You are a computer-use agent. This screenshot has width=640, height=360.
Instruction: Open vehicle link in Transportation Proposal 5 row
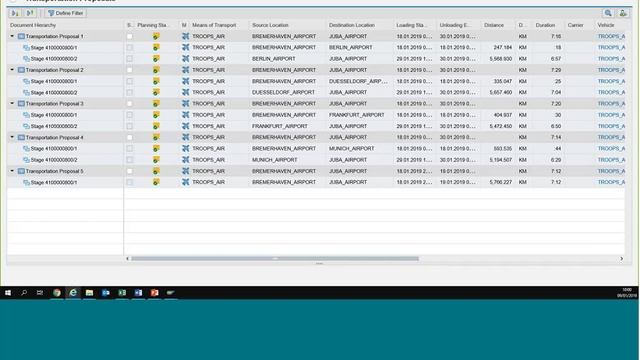click(611, 171)
